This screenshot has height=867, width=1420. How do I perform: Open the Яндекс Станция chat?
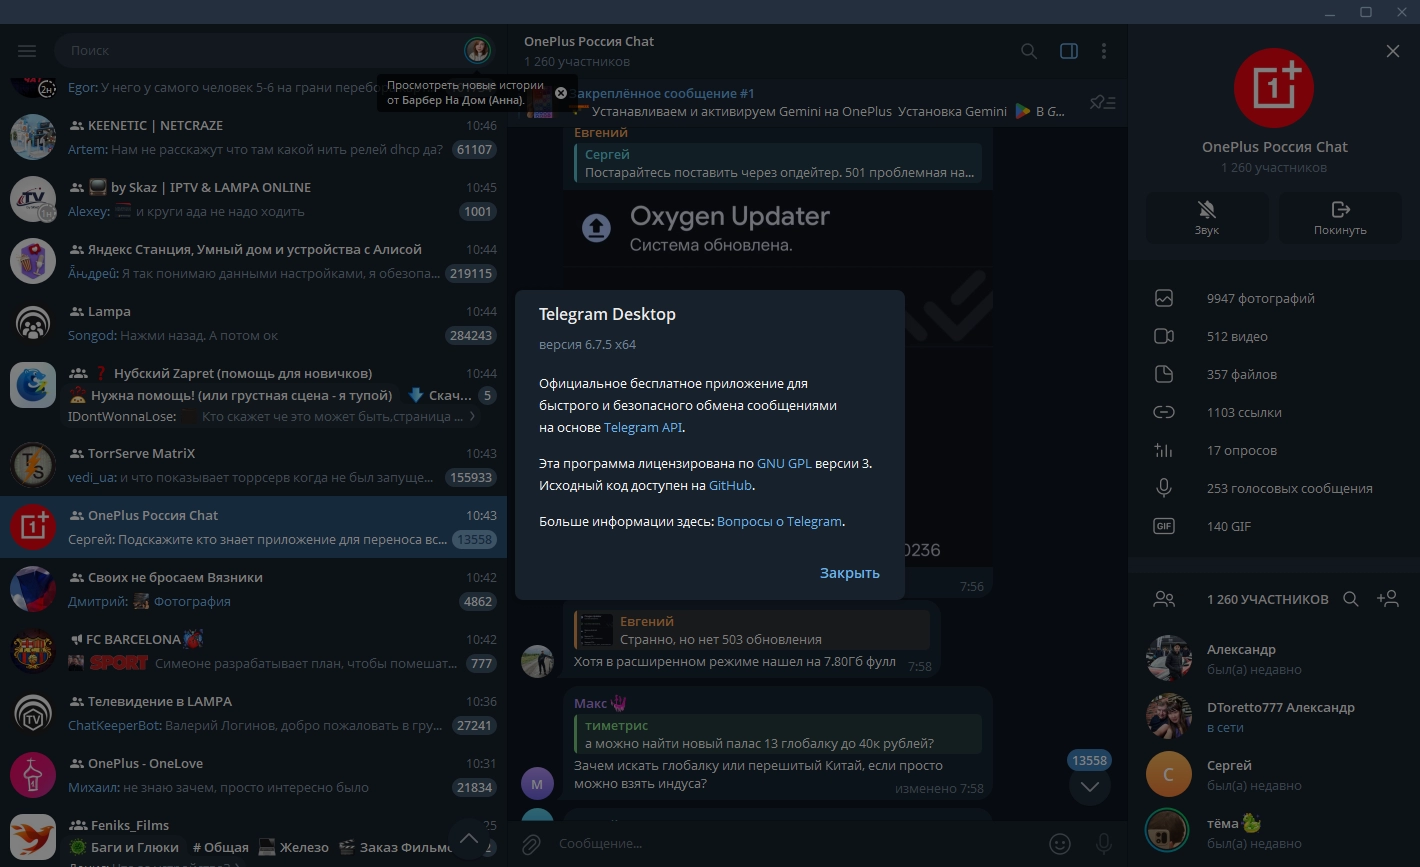[253, 261]
